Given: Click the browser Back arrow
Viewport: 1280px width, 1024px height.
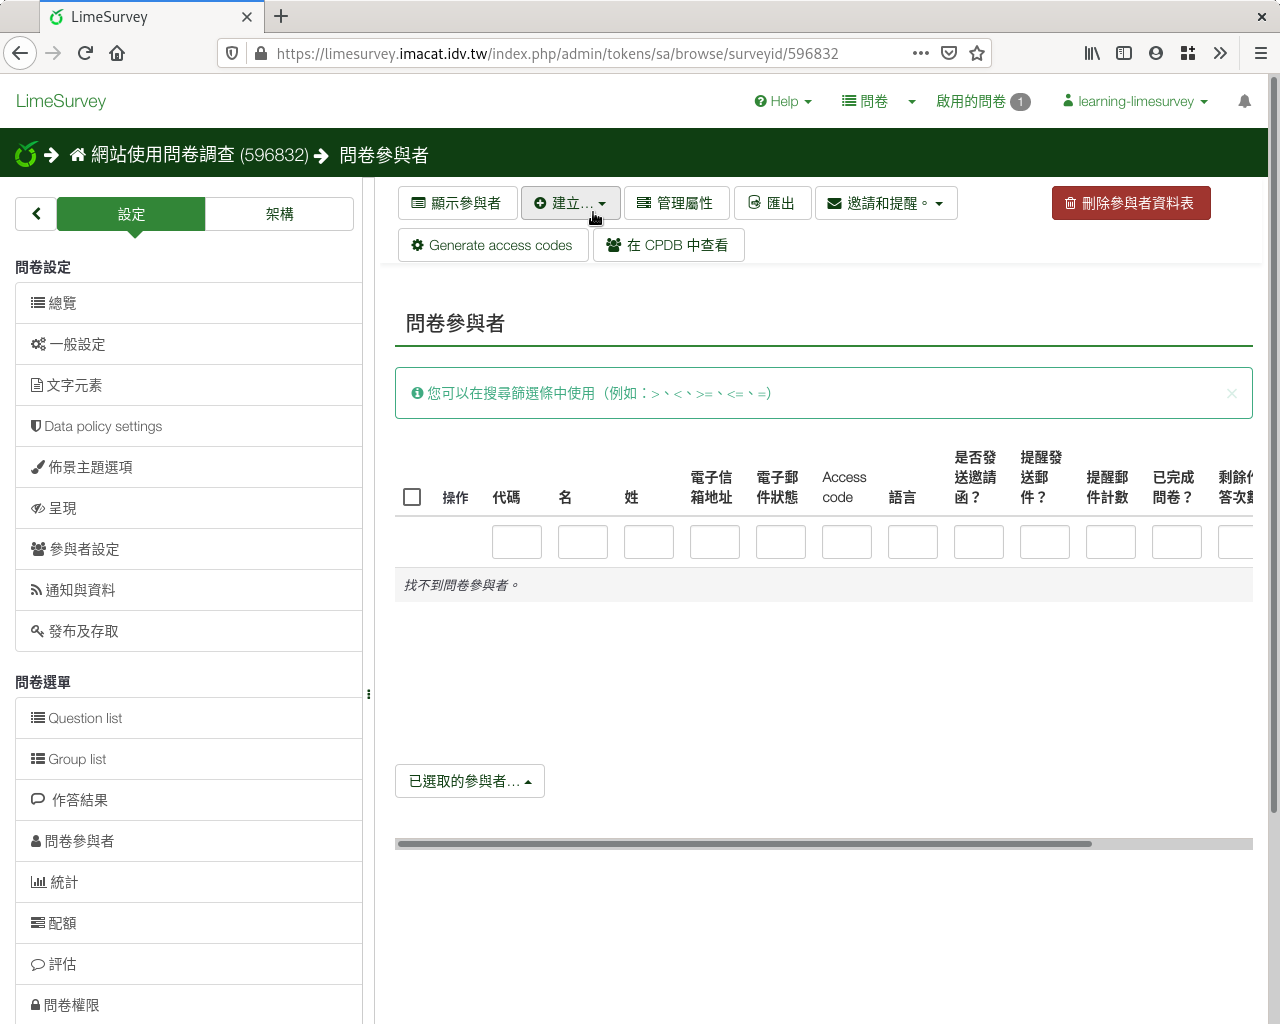Looking at the screenshot, I should (20, 53).
